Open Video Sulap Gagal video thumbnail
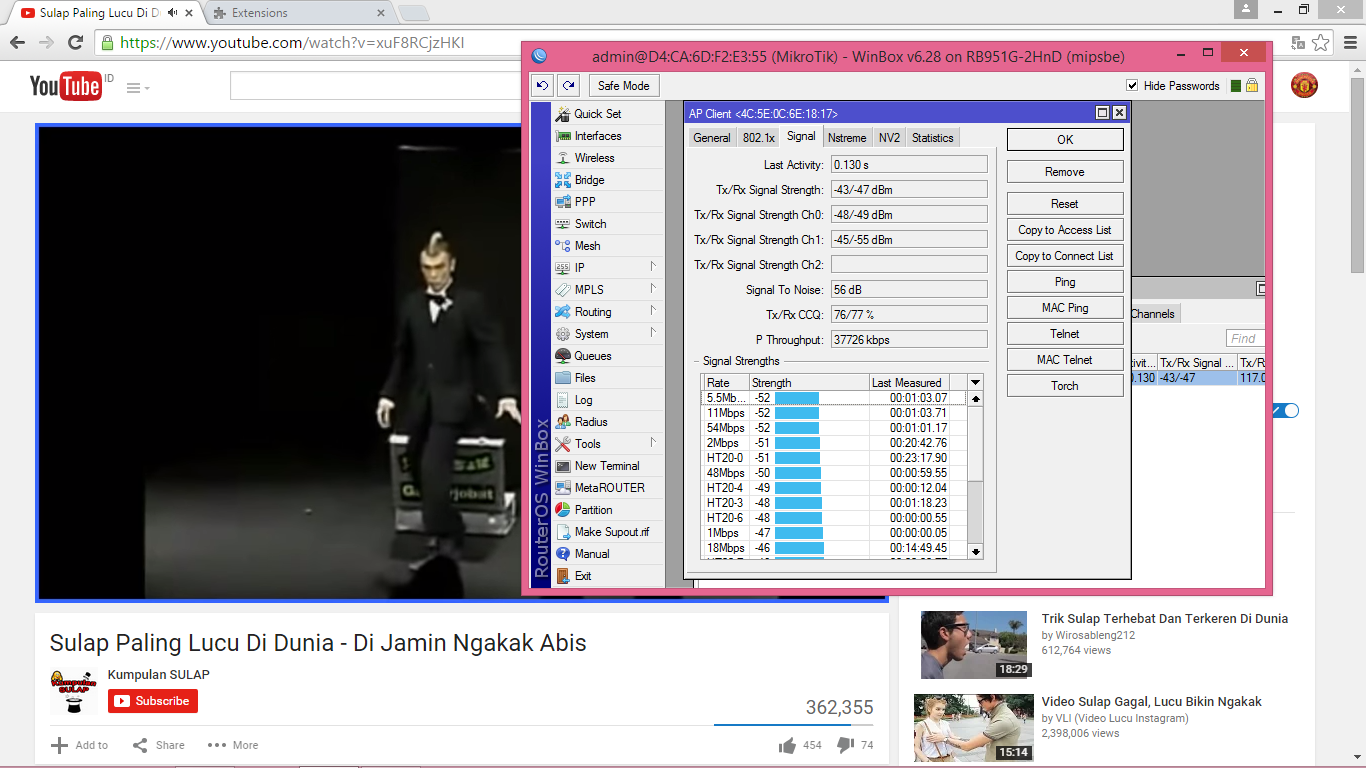Screen dimensions: 1366x768 [x=974, y=728]
